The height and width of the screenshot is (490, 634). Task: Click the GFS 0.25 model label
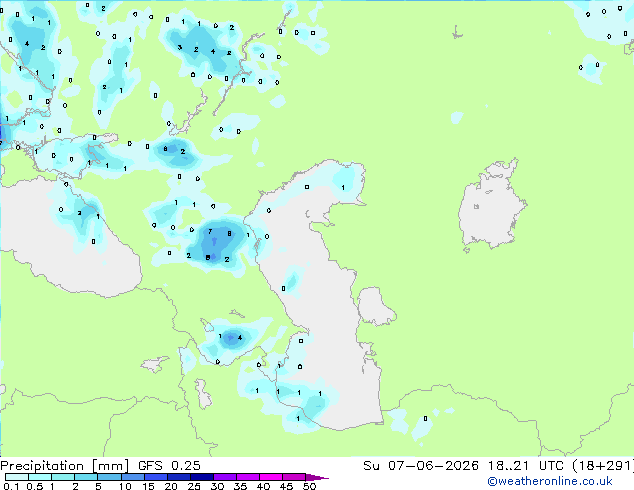(169, 466)
